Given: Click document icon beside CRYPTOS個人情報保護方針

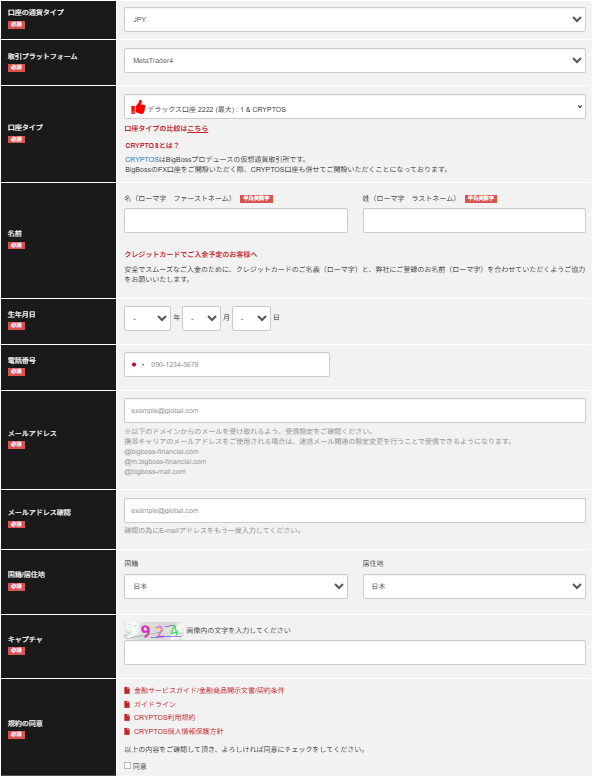Looking at the screenshot, I should coord(127,731).
